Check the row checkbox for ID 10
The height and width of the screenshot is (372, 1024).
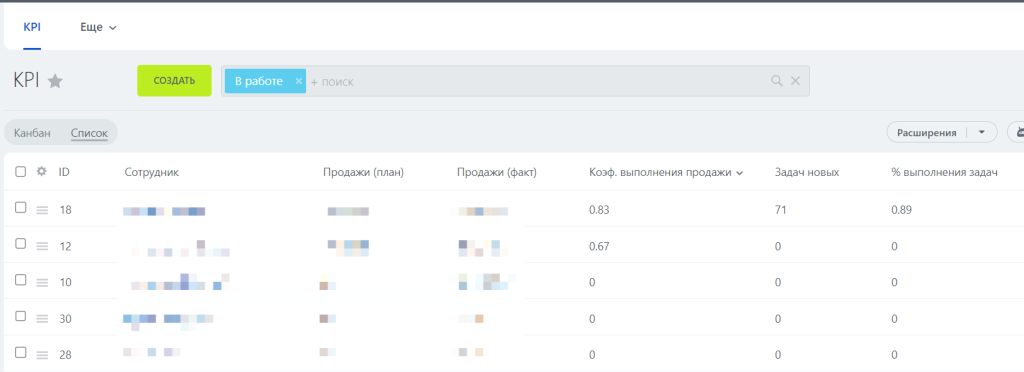[x=20, y=279]
